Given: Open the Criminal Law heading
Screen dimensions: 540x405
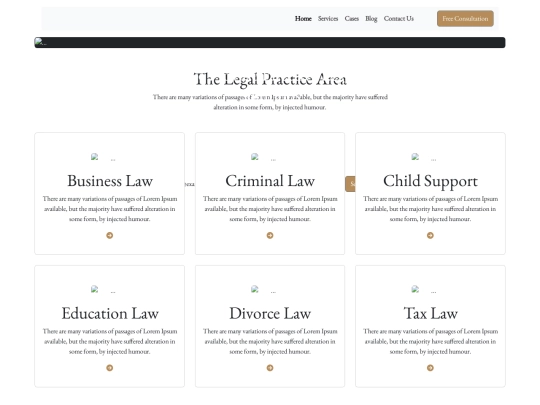Looking at the screenshot, I should 270,181.
